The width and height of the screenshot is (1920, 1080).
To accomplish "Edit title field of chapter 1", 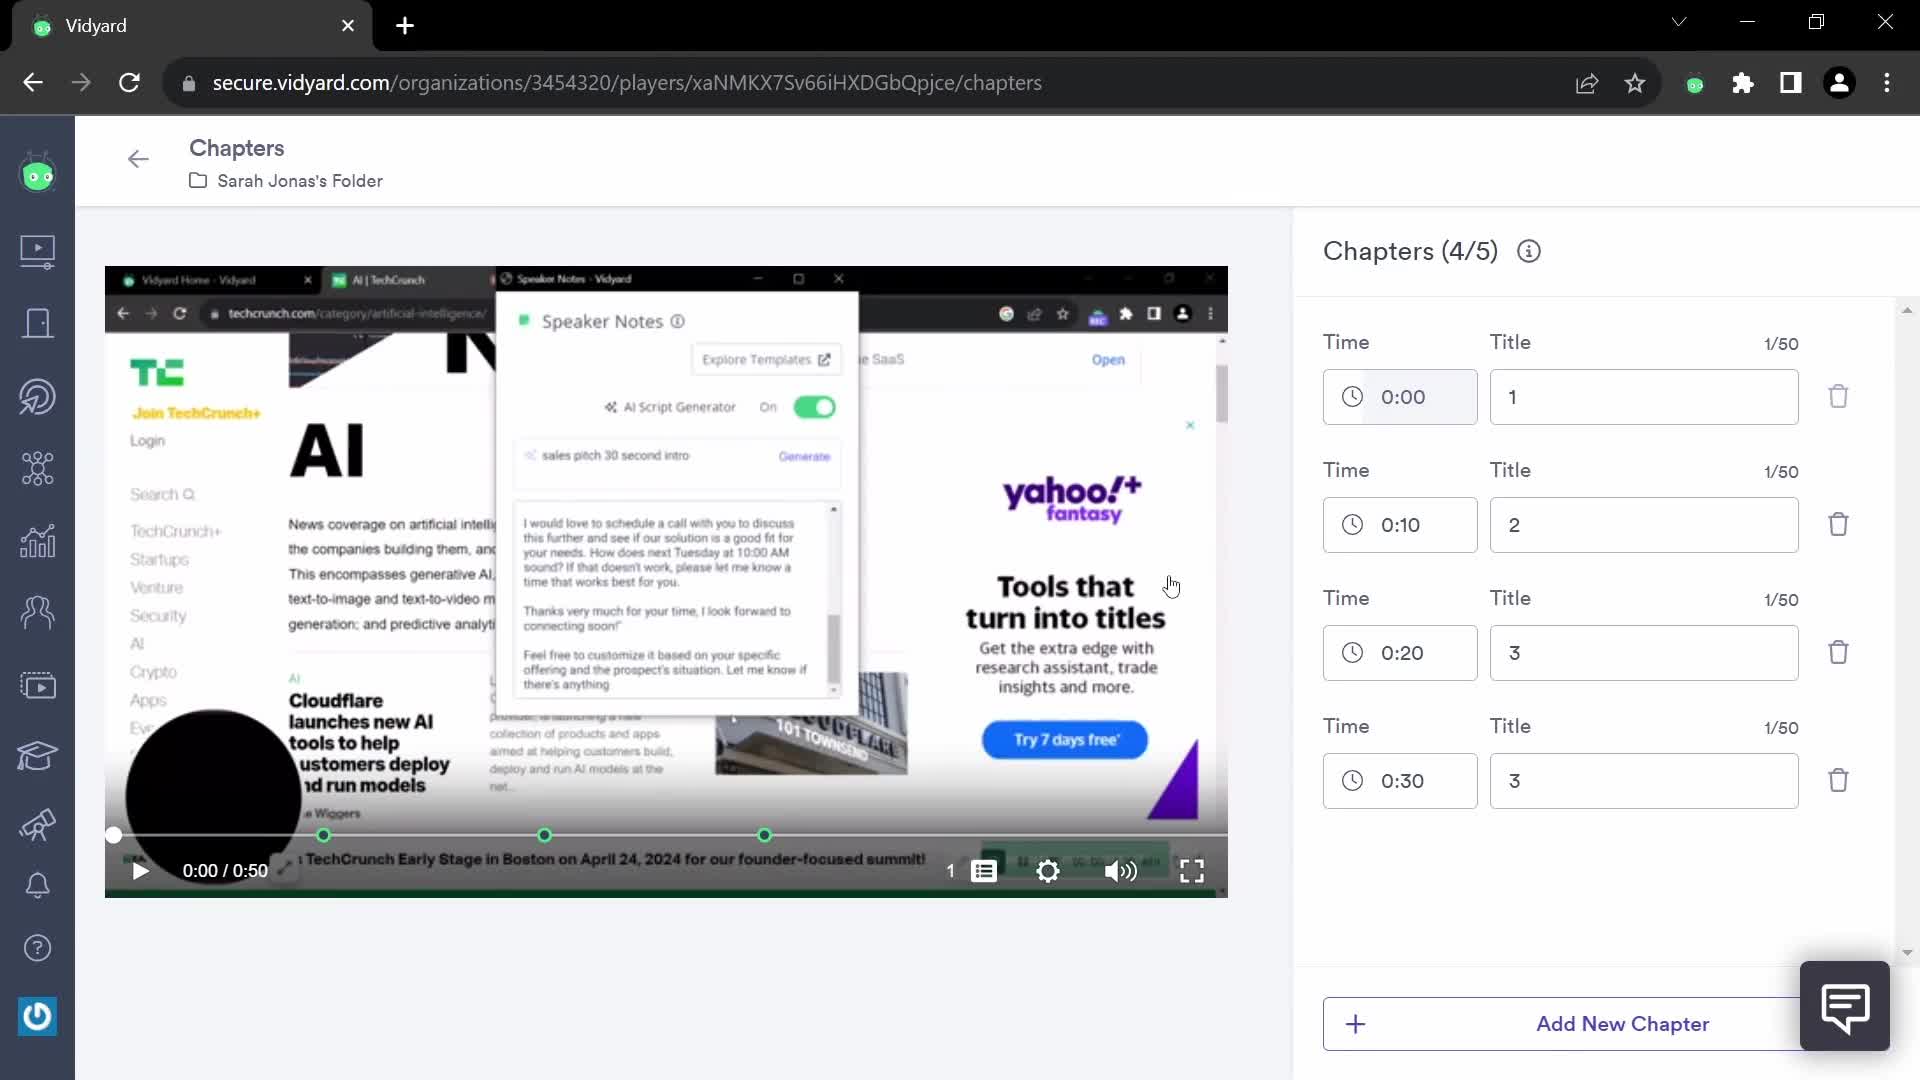I will click(x=1644, y=397).
